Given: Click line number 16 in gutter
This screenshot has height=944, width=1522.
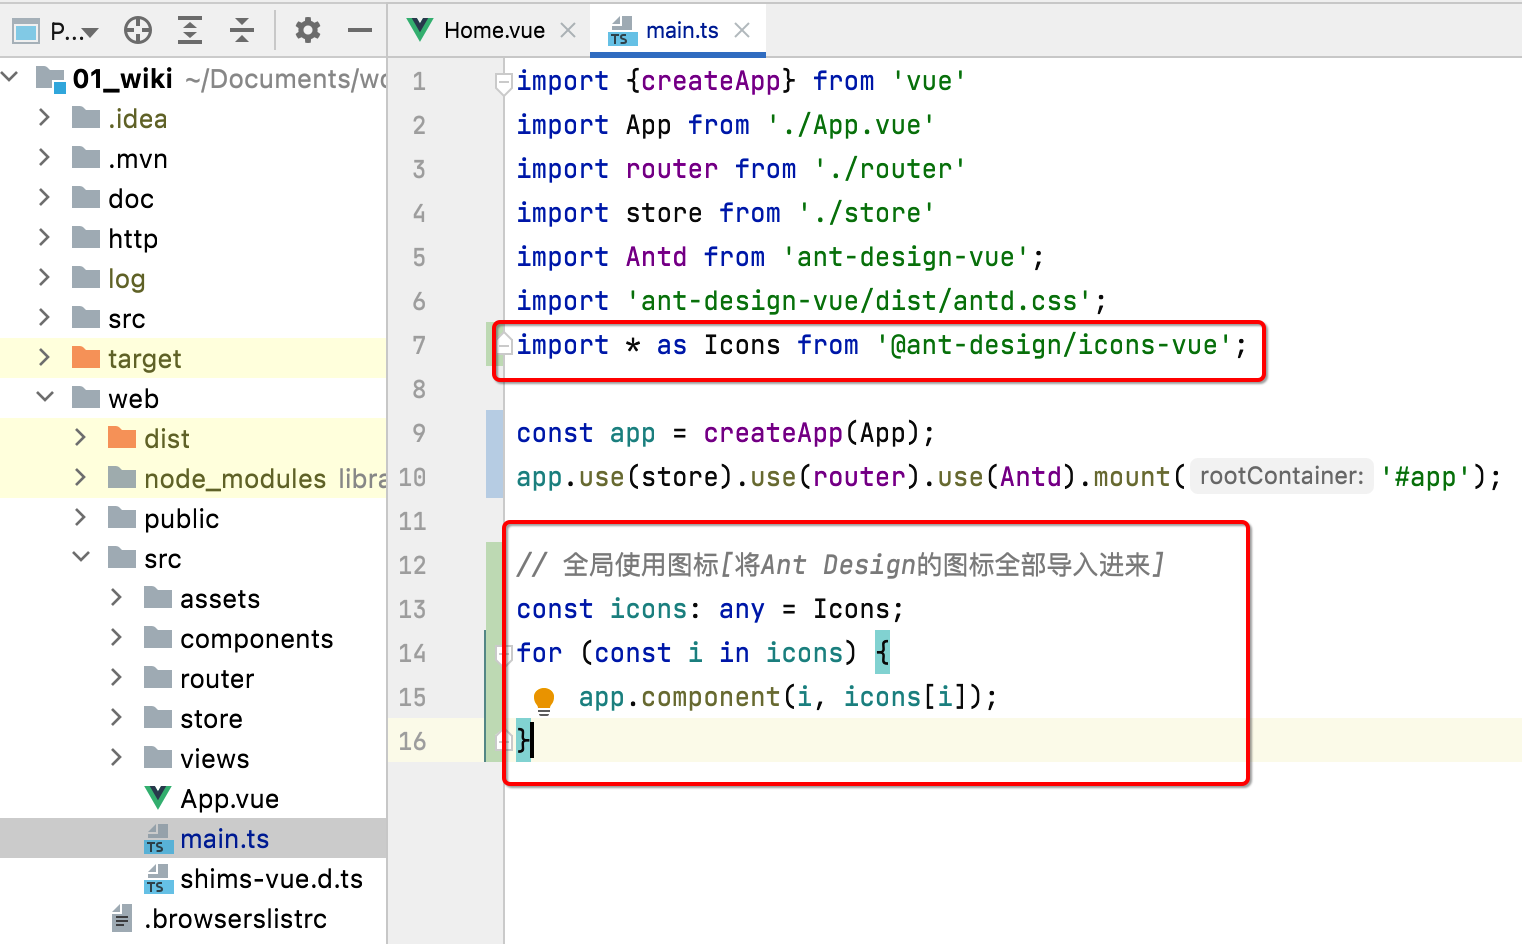Looking at the screenshot, I should coord(412,741).
